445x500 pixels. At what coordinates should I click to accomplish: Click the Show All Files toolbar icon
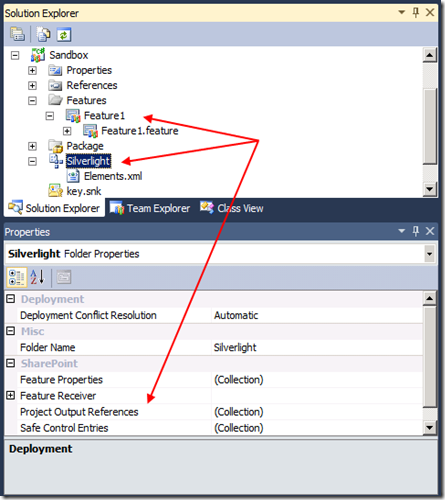tap(43, 34)
